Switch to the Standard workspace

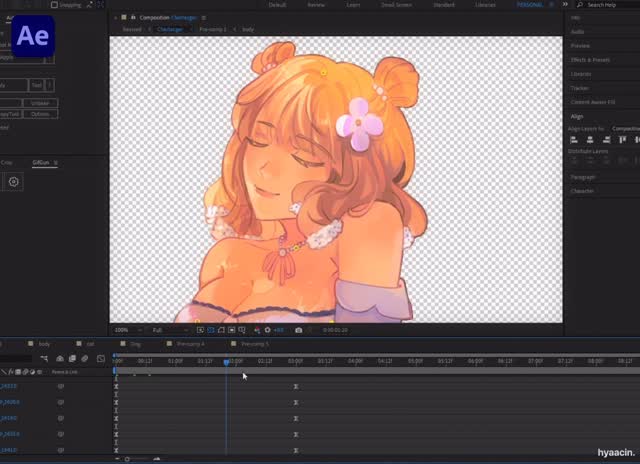tap(444, 5)
